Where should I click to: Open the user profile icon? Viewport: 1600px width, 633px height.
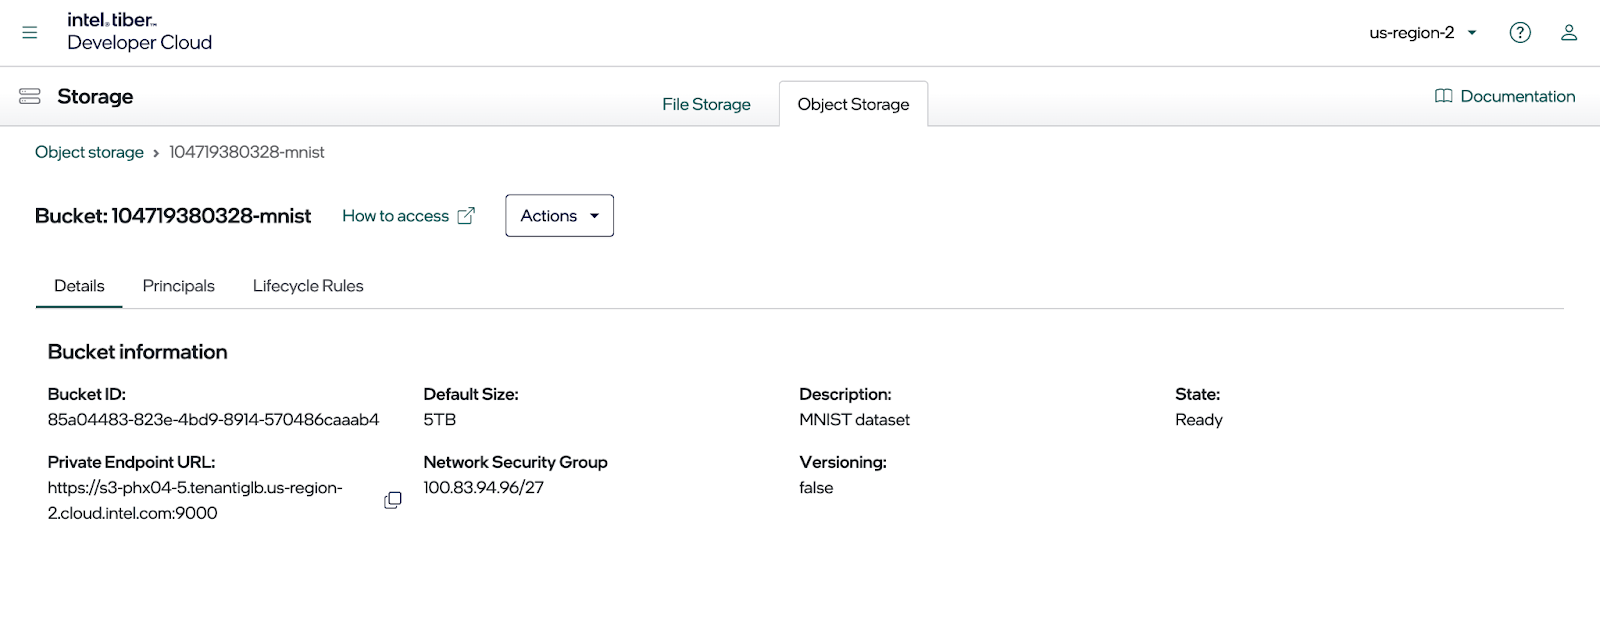1568,33
